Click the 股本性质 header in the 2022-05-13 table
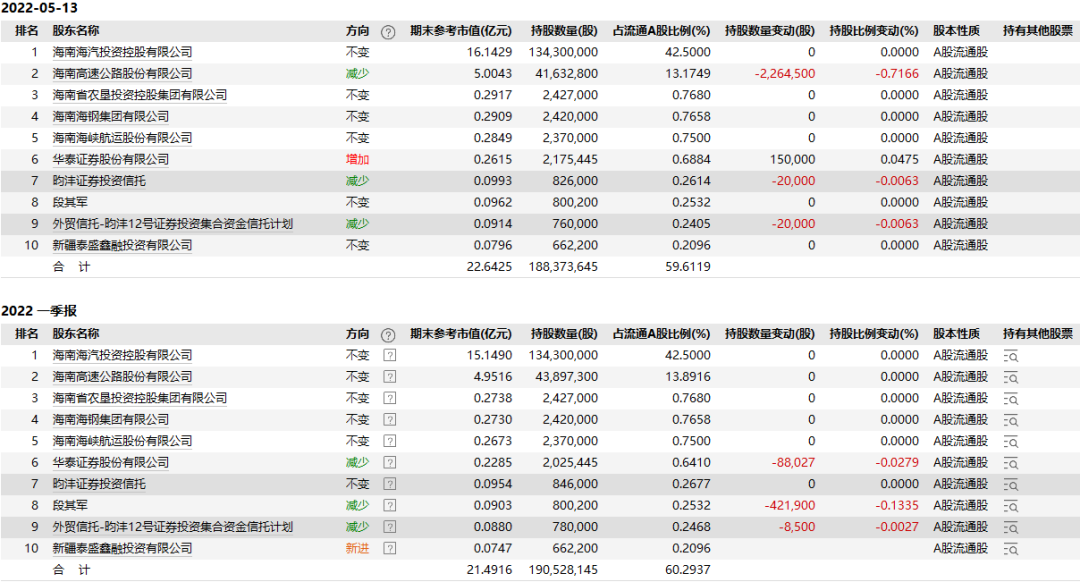The width and height of the screenshot is (1080, 582). (957, 31)
